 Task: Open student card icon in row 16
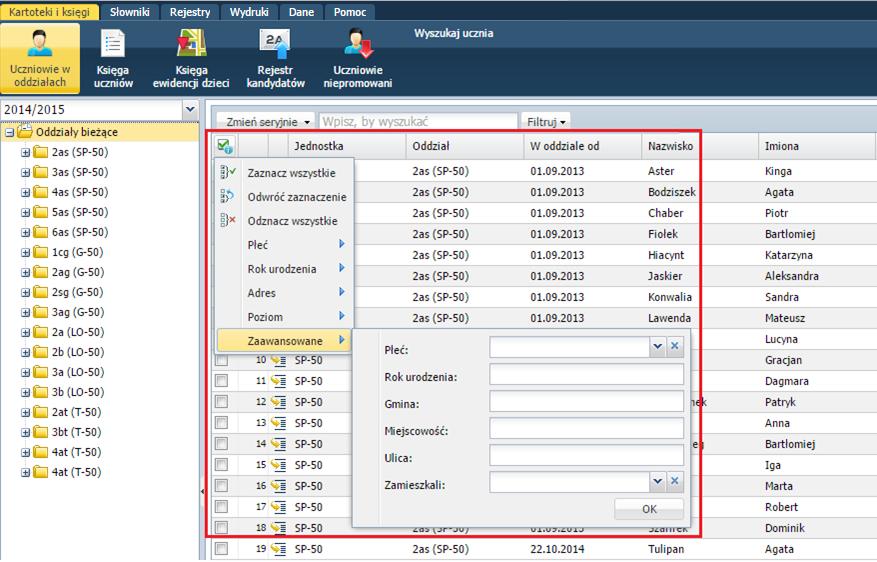pyautogui.click(x=279, y=486)
